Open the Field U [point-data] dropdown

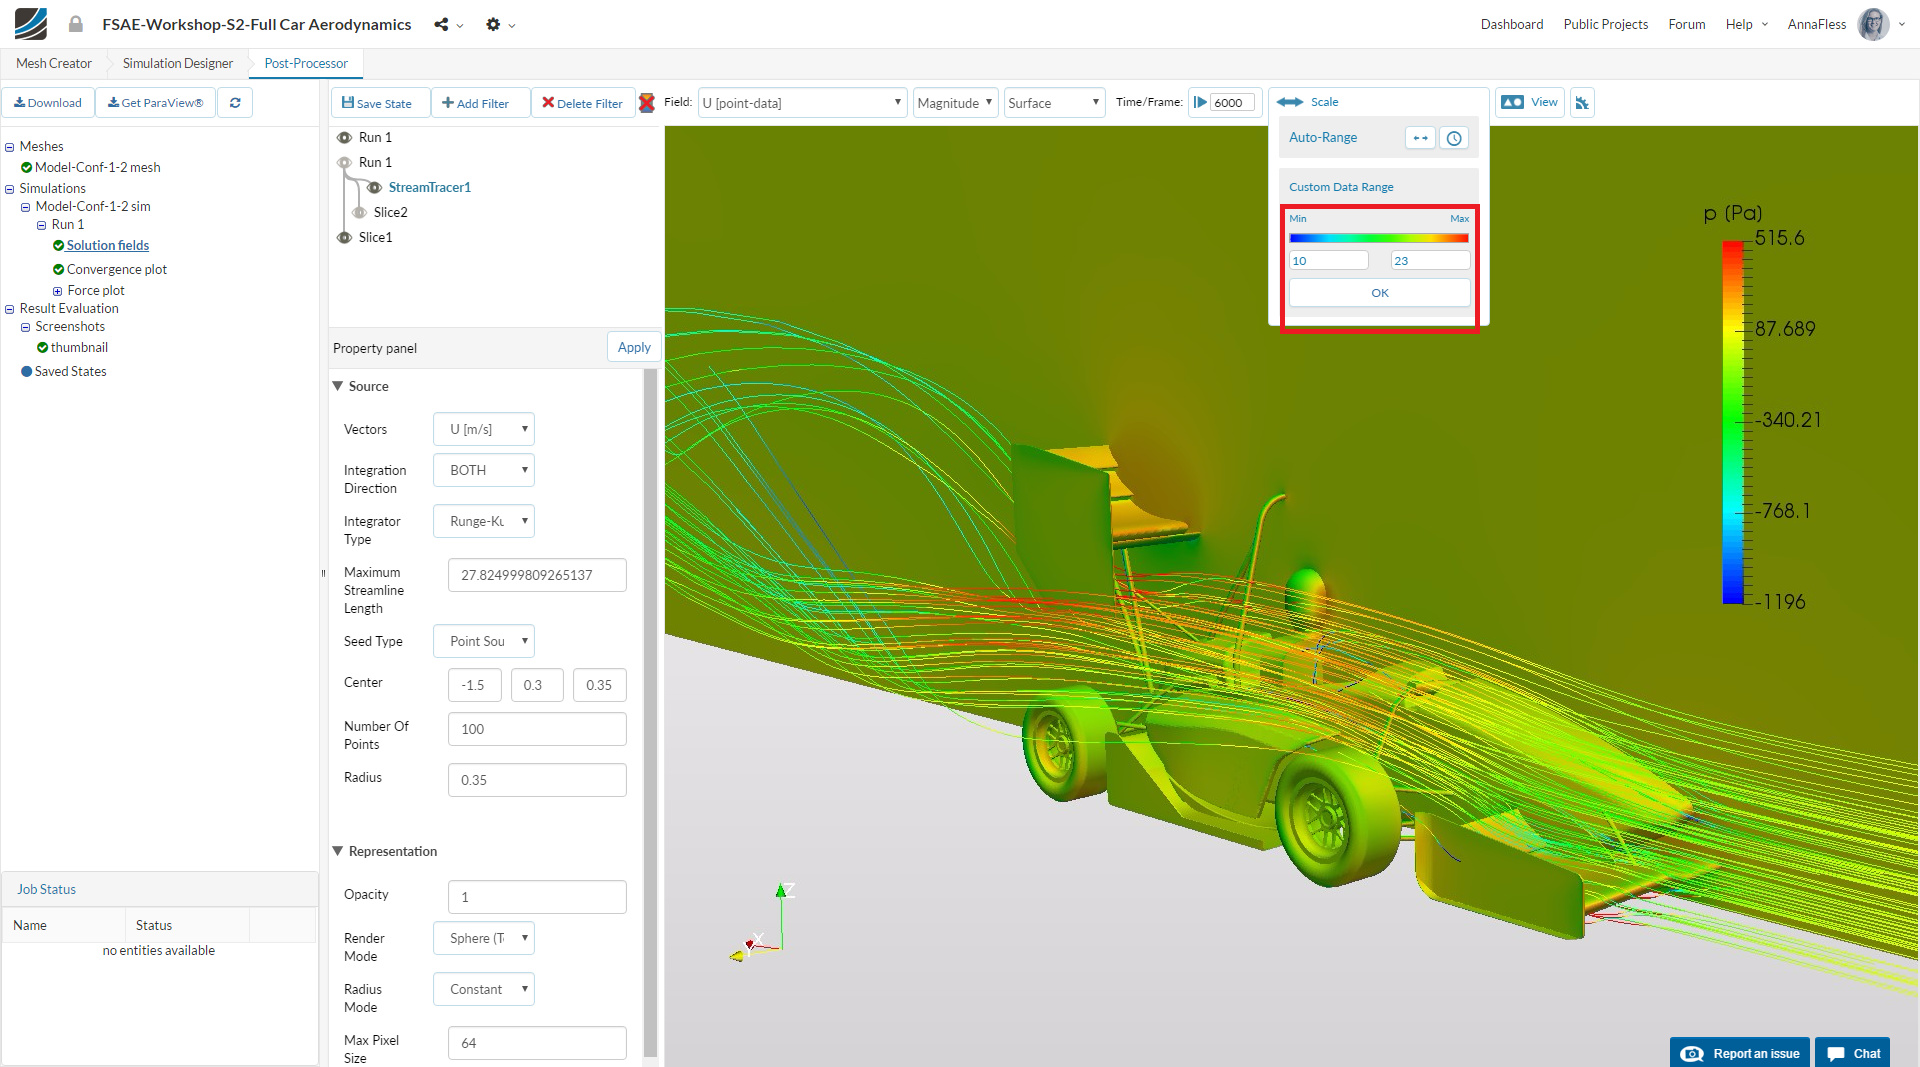point(802,103)
